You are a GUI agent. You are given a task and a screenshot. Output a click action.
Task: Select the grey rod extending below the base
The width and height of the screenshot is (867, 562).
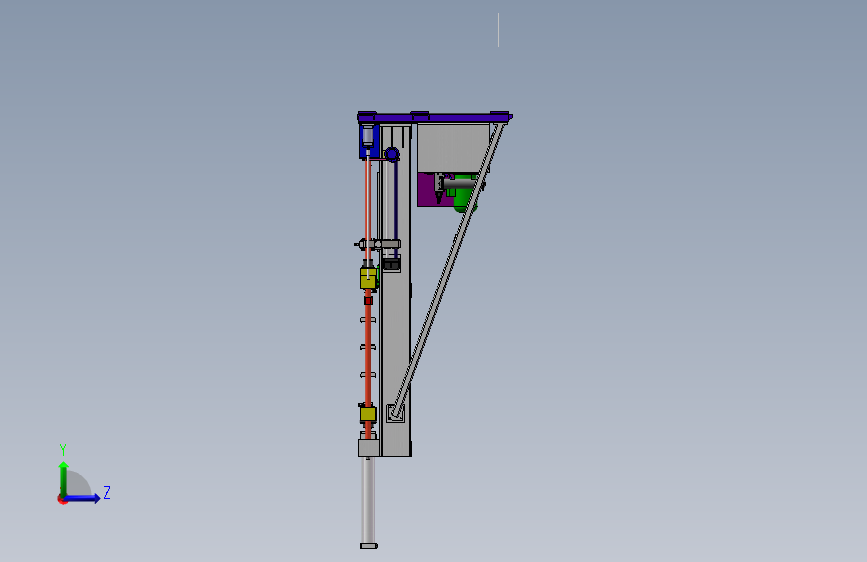click(368, 500)
